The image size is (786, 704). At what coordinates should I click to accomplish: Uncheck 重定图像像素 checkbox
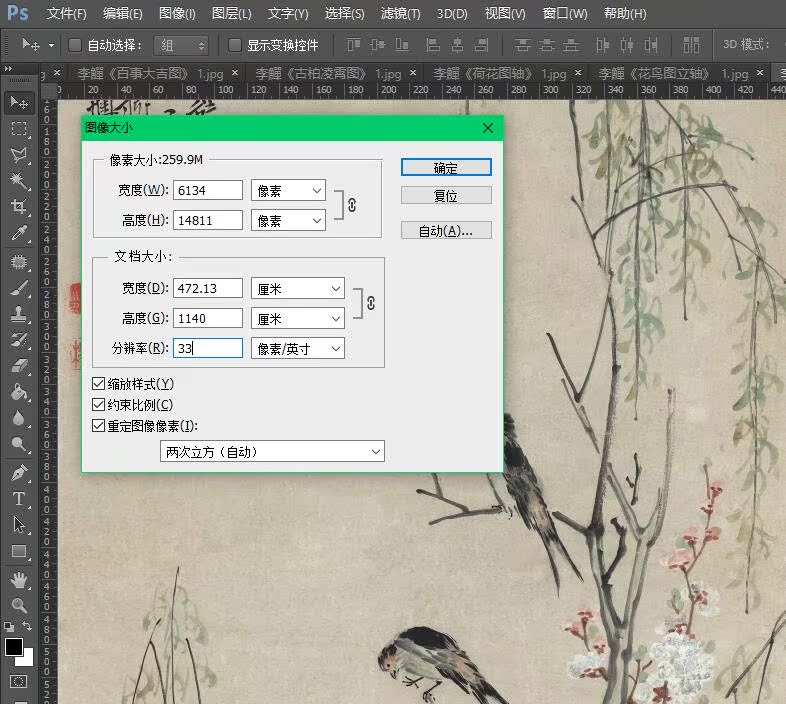[x=98, y=426]
